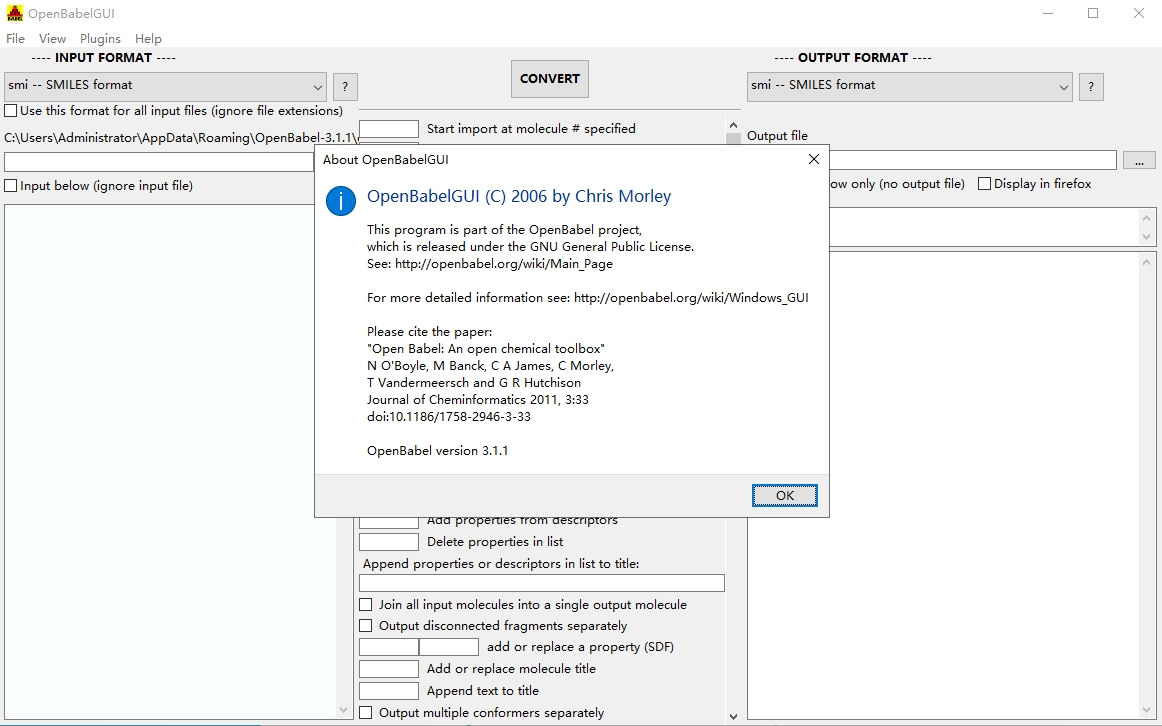Click the 'Journal of Cheminformatics 2011, 3:33' line

click(478, 399)
